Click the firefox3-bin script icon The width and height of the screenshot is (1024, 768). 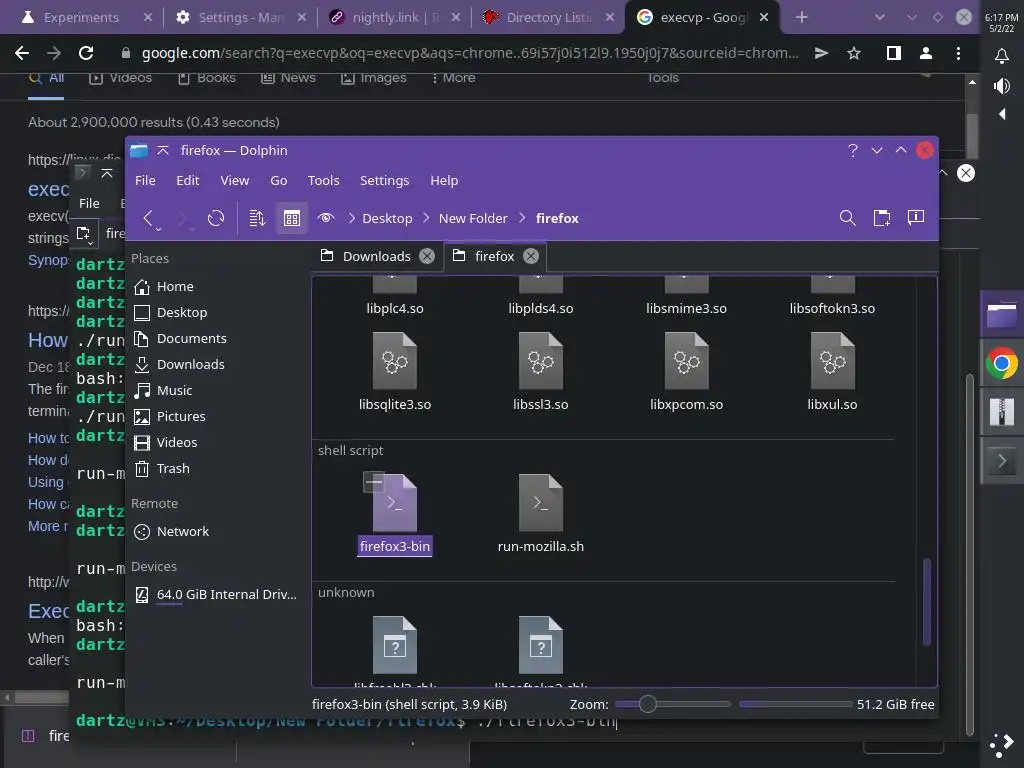[x=394, y=503]
